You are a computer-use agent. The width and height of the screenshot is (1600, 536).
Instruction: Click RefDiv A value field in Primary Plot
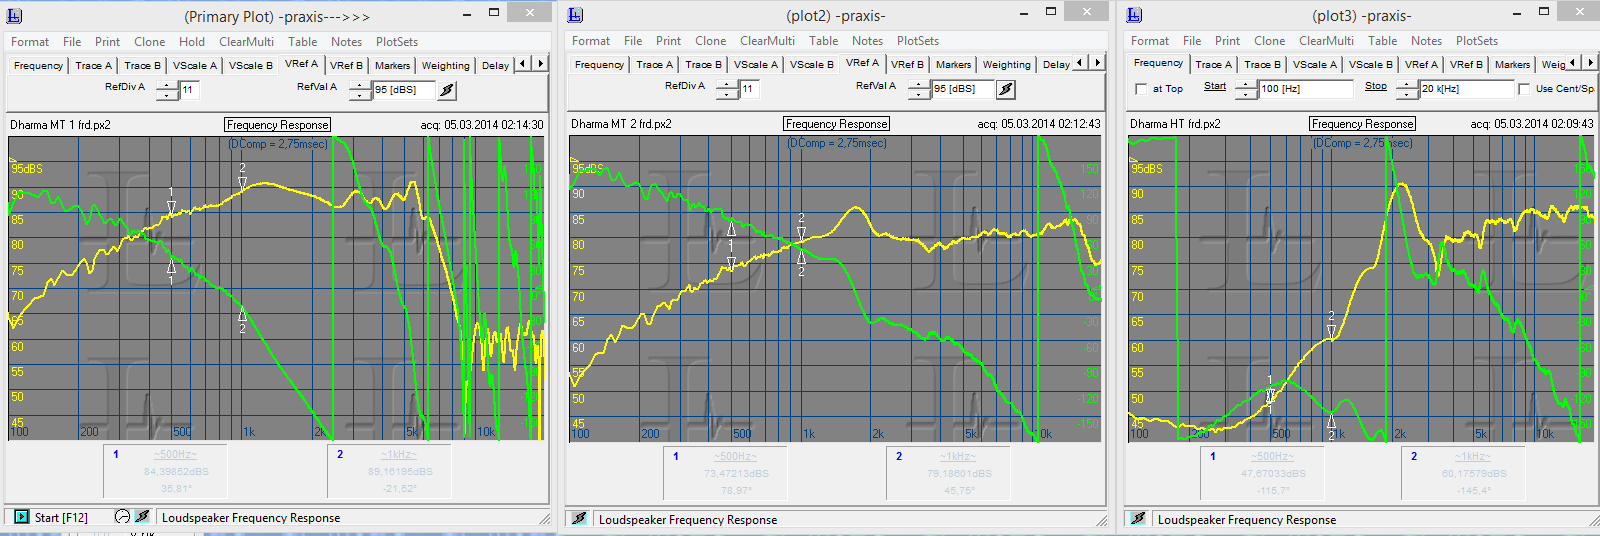point(189,90)
